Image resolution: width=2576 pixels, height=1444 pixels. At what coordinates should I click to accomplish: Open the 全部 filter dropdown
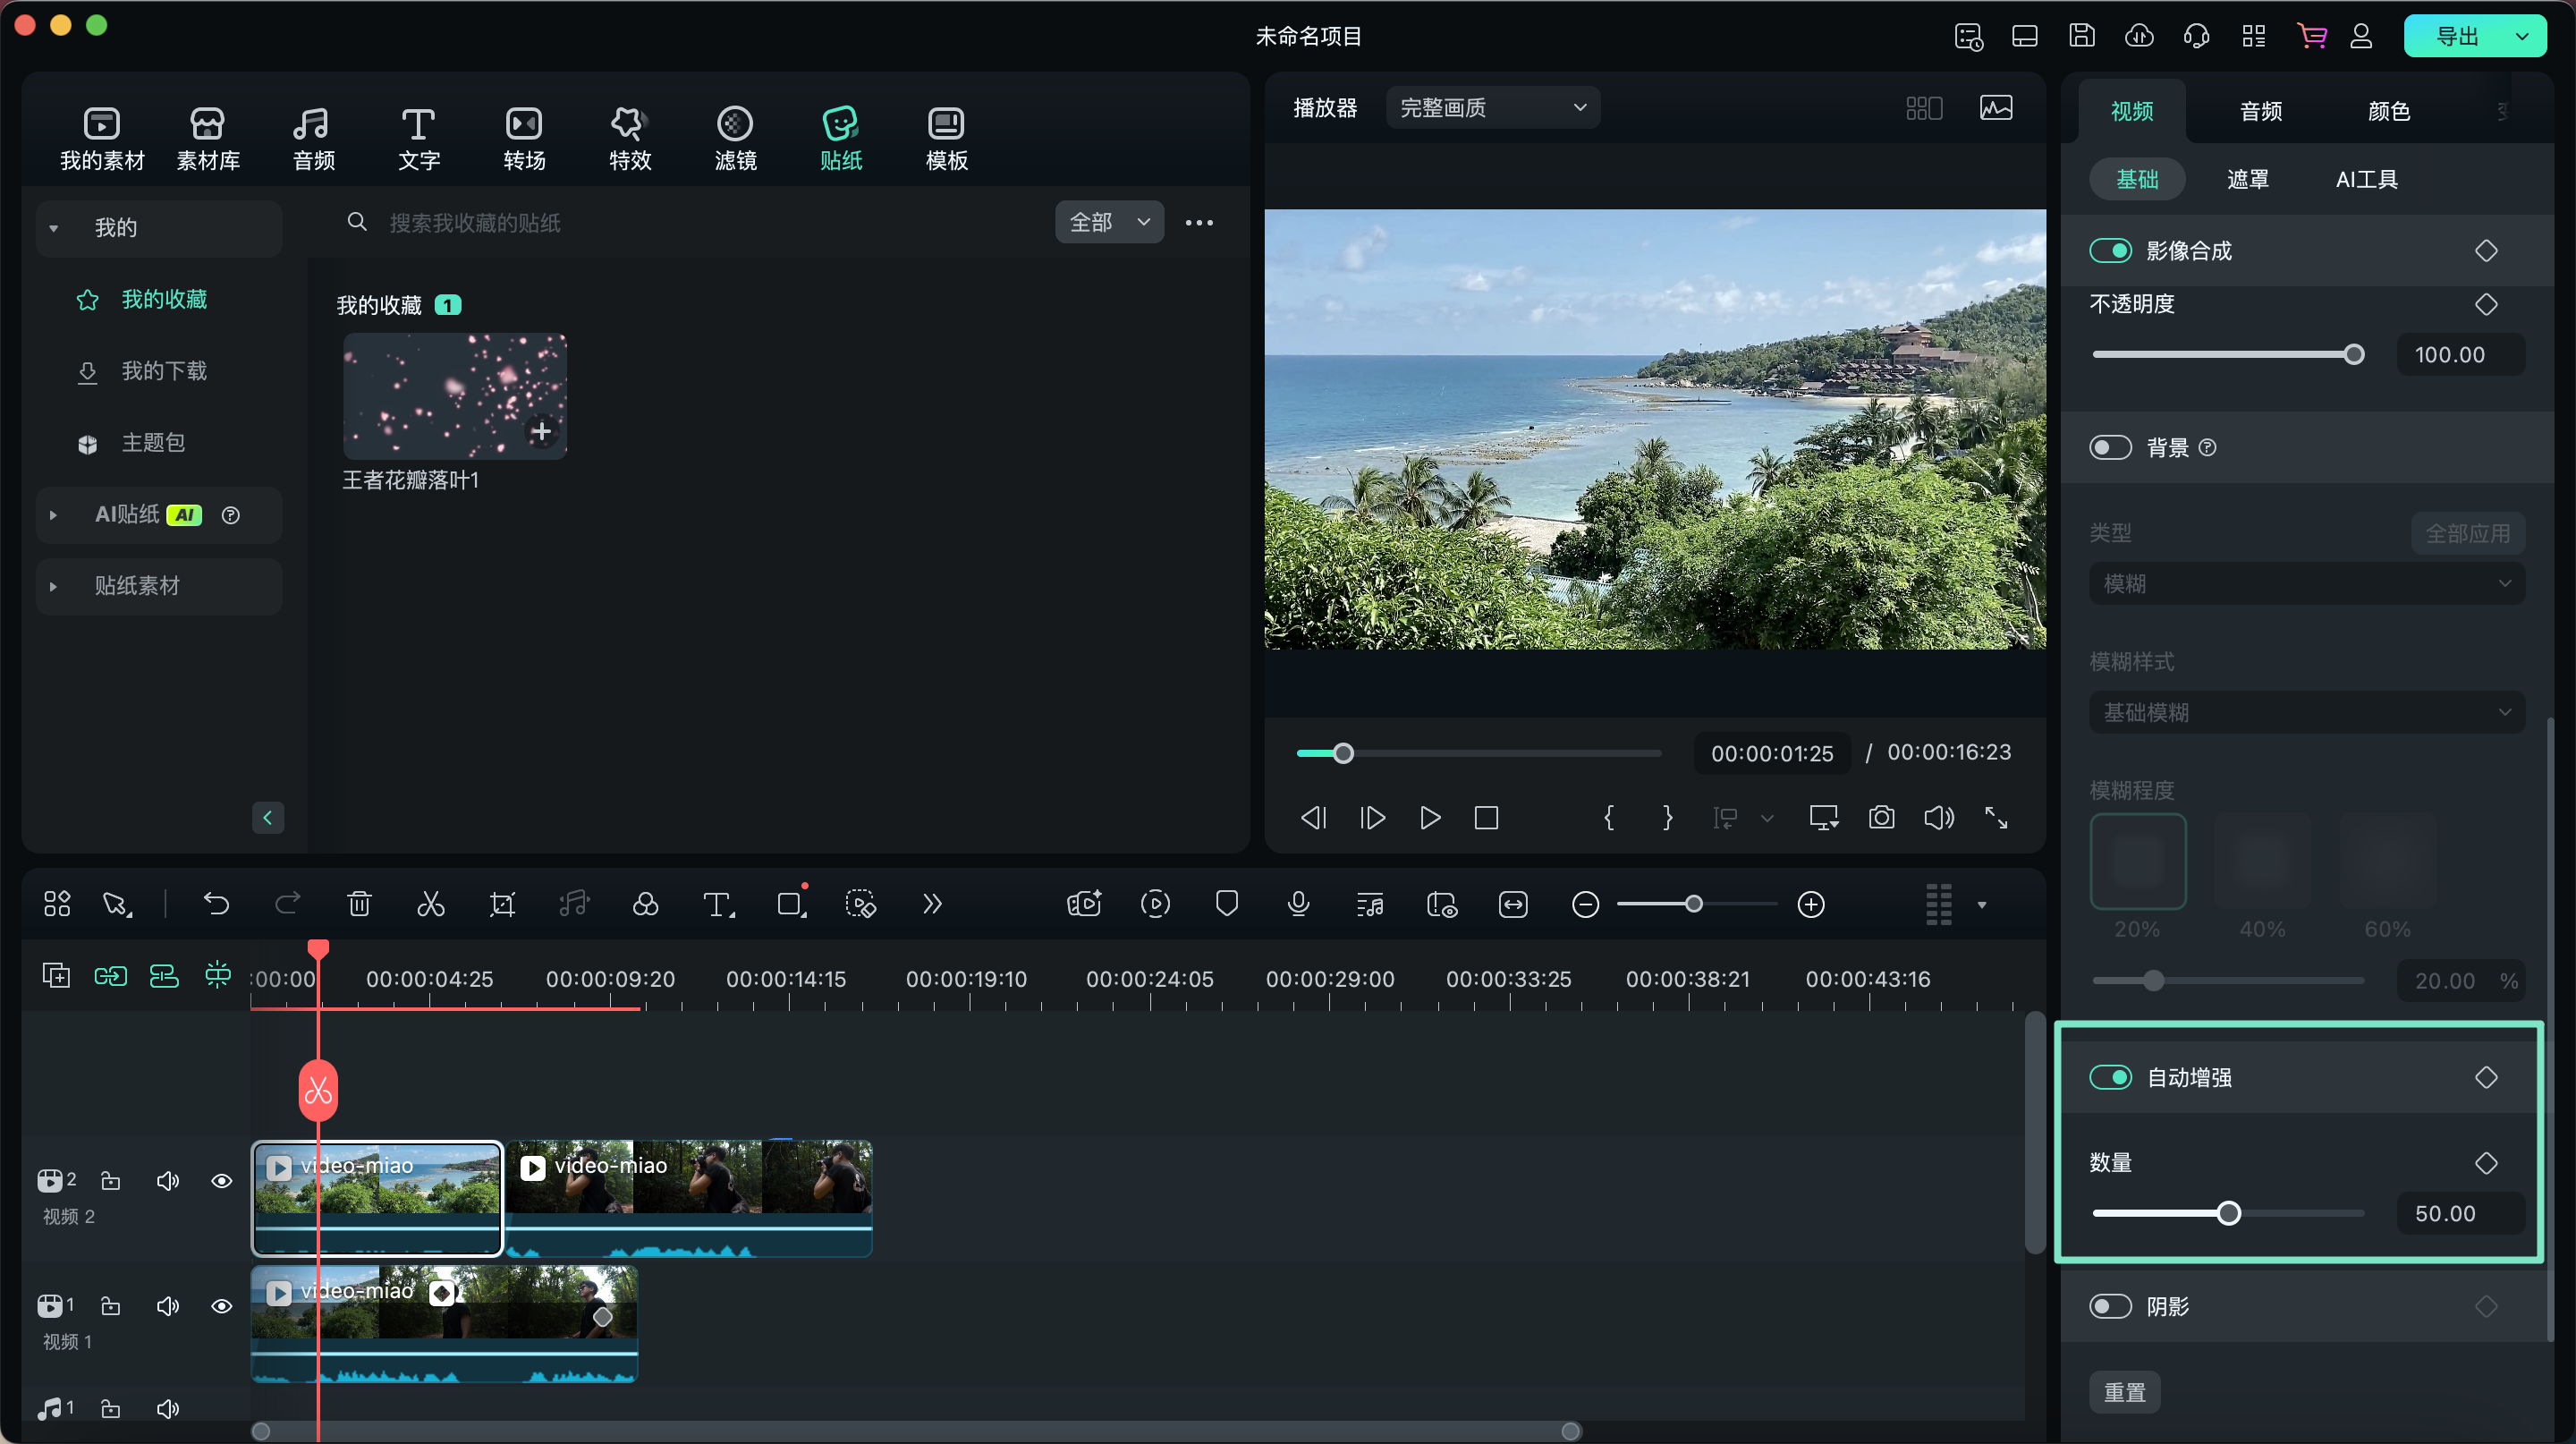click(1109, 222)
